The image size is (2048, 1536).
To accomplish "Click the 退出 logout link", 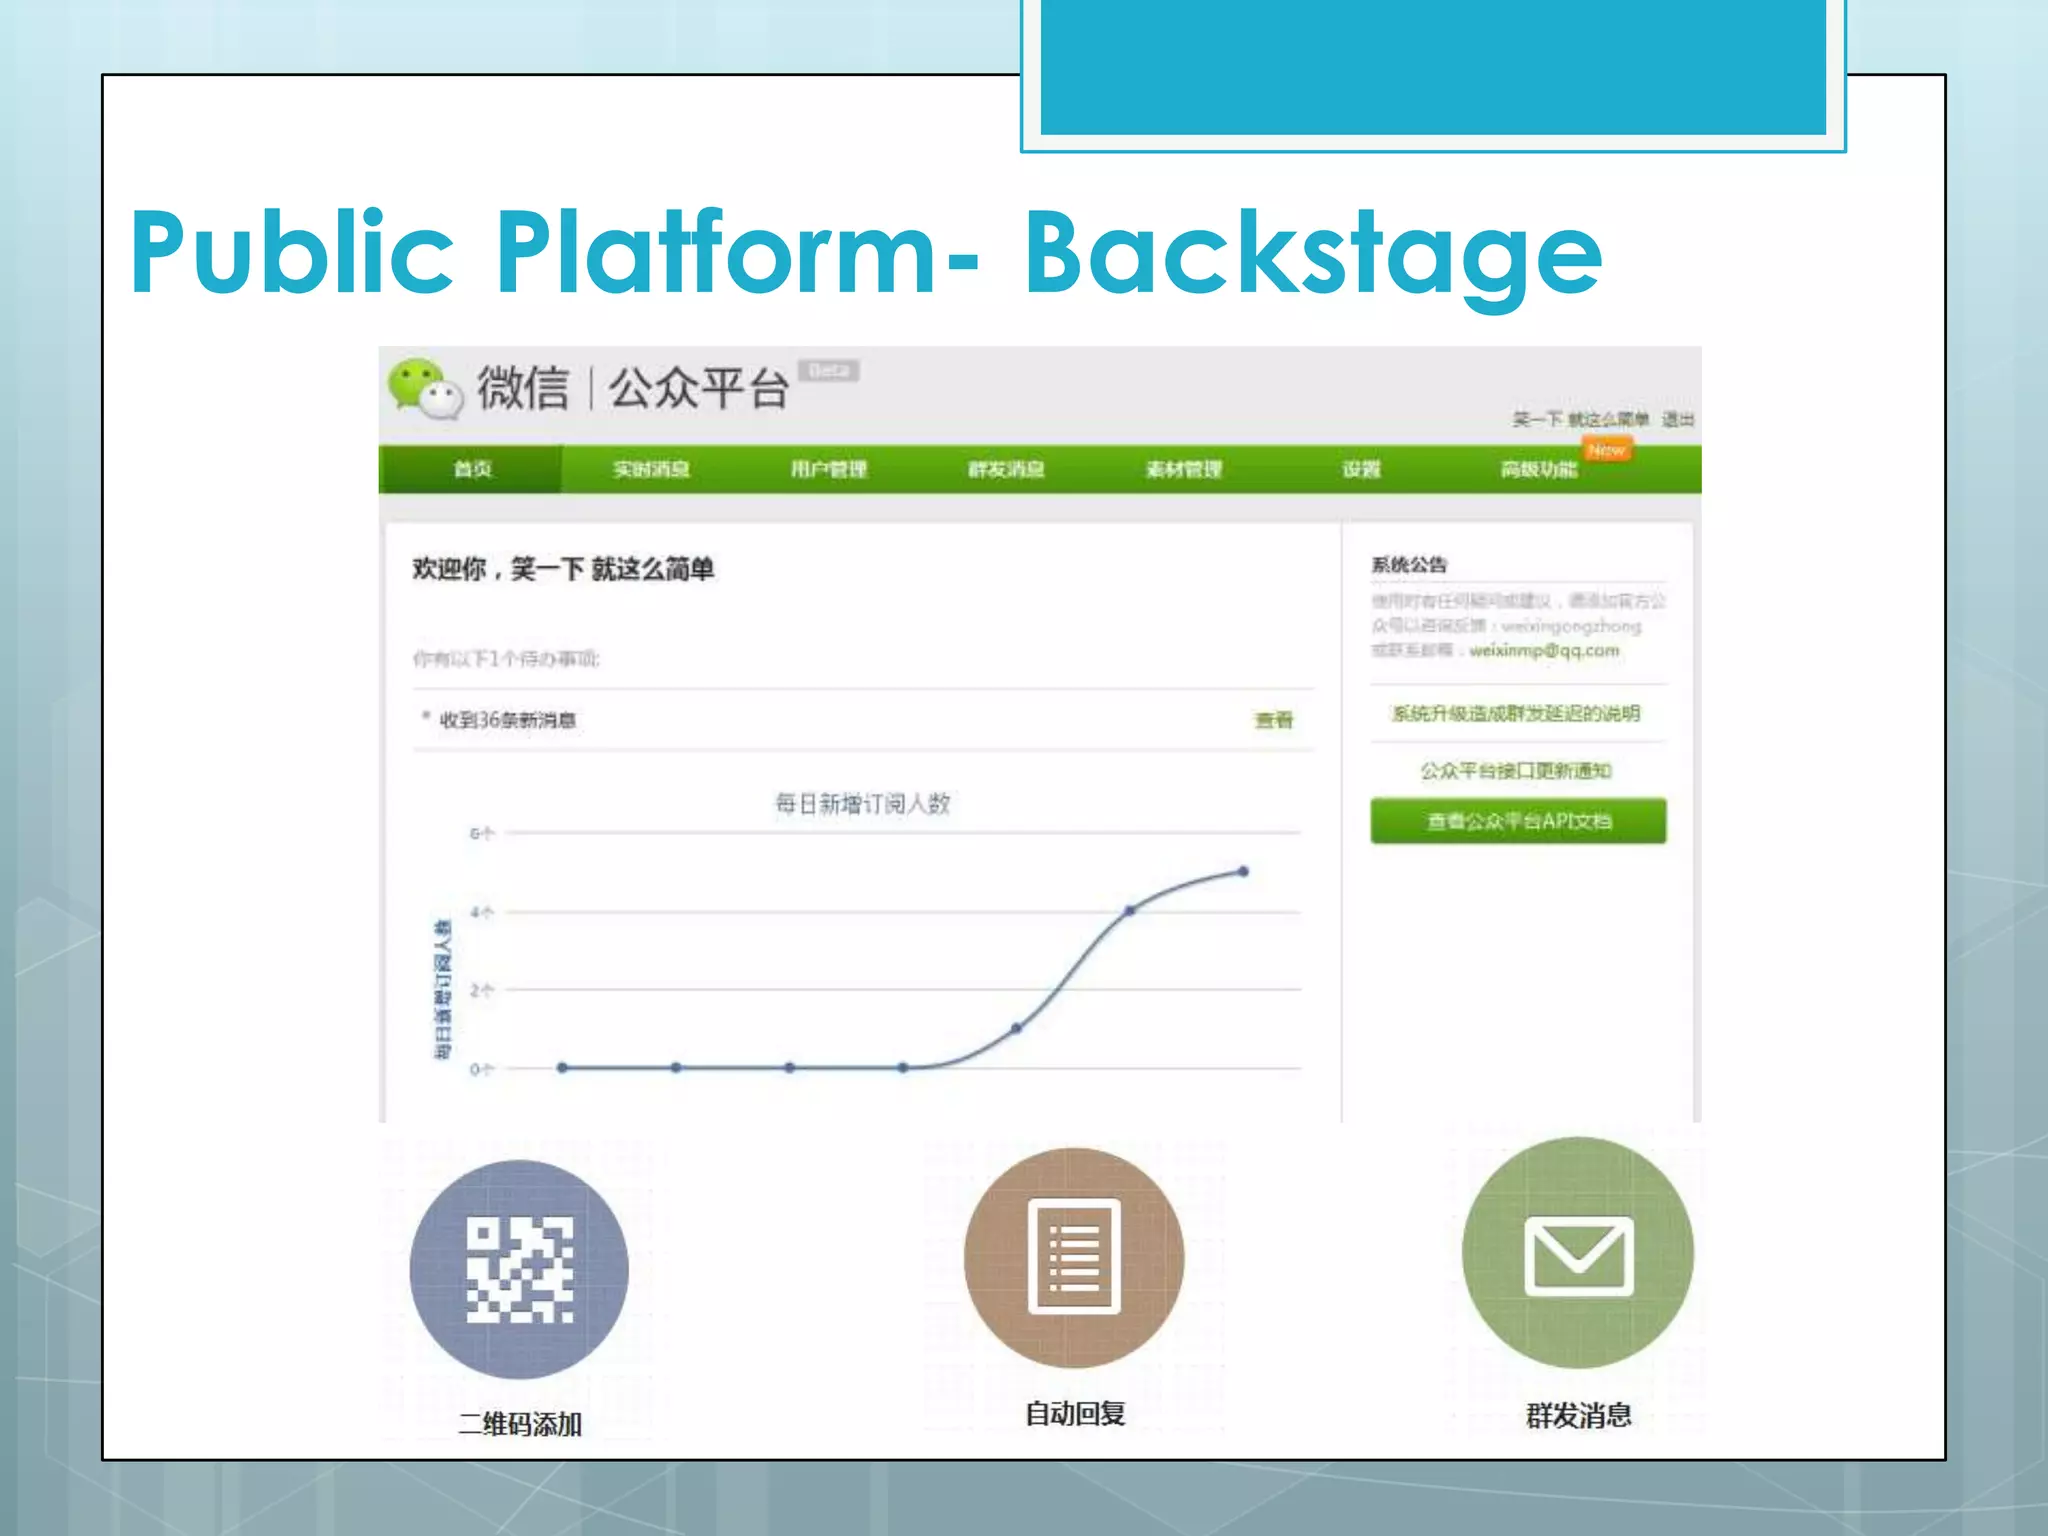I will [x=1678, y=419].
